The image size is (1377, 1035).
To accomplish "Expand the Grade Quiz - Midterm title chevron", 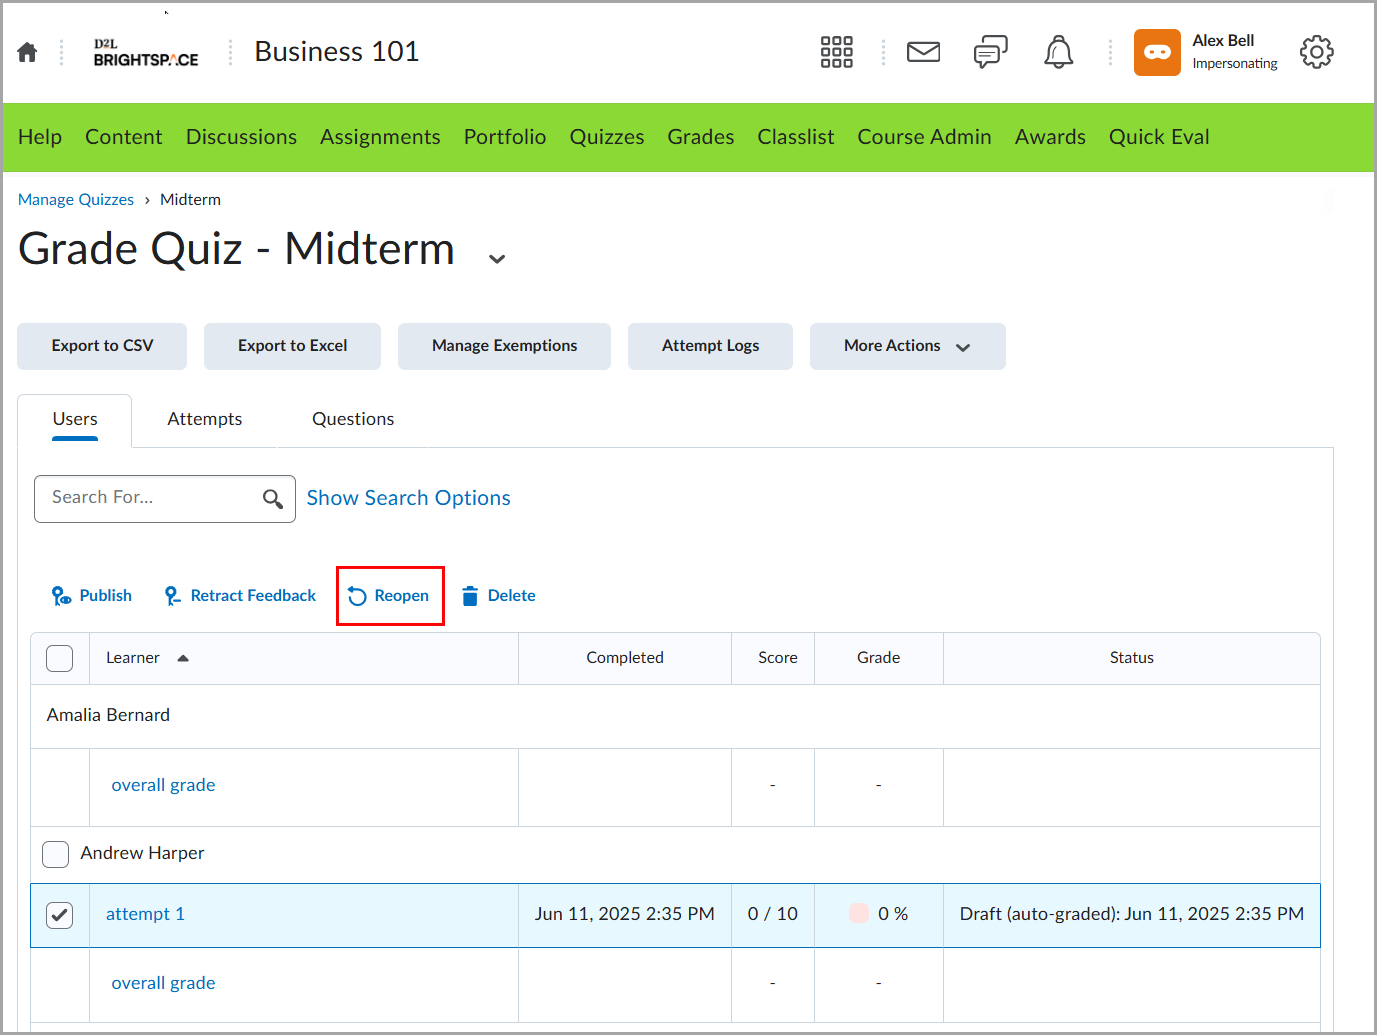I will (x=497, y=258).
